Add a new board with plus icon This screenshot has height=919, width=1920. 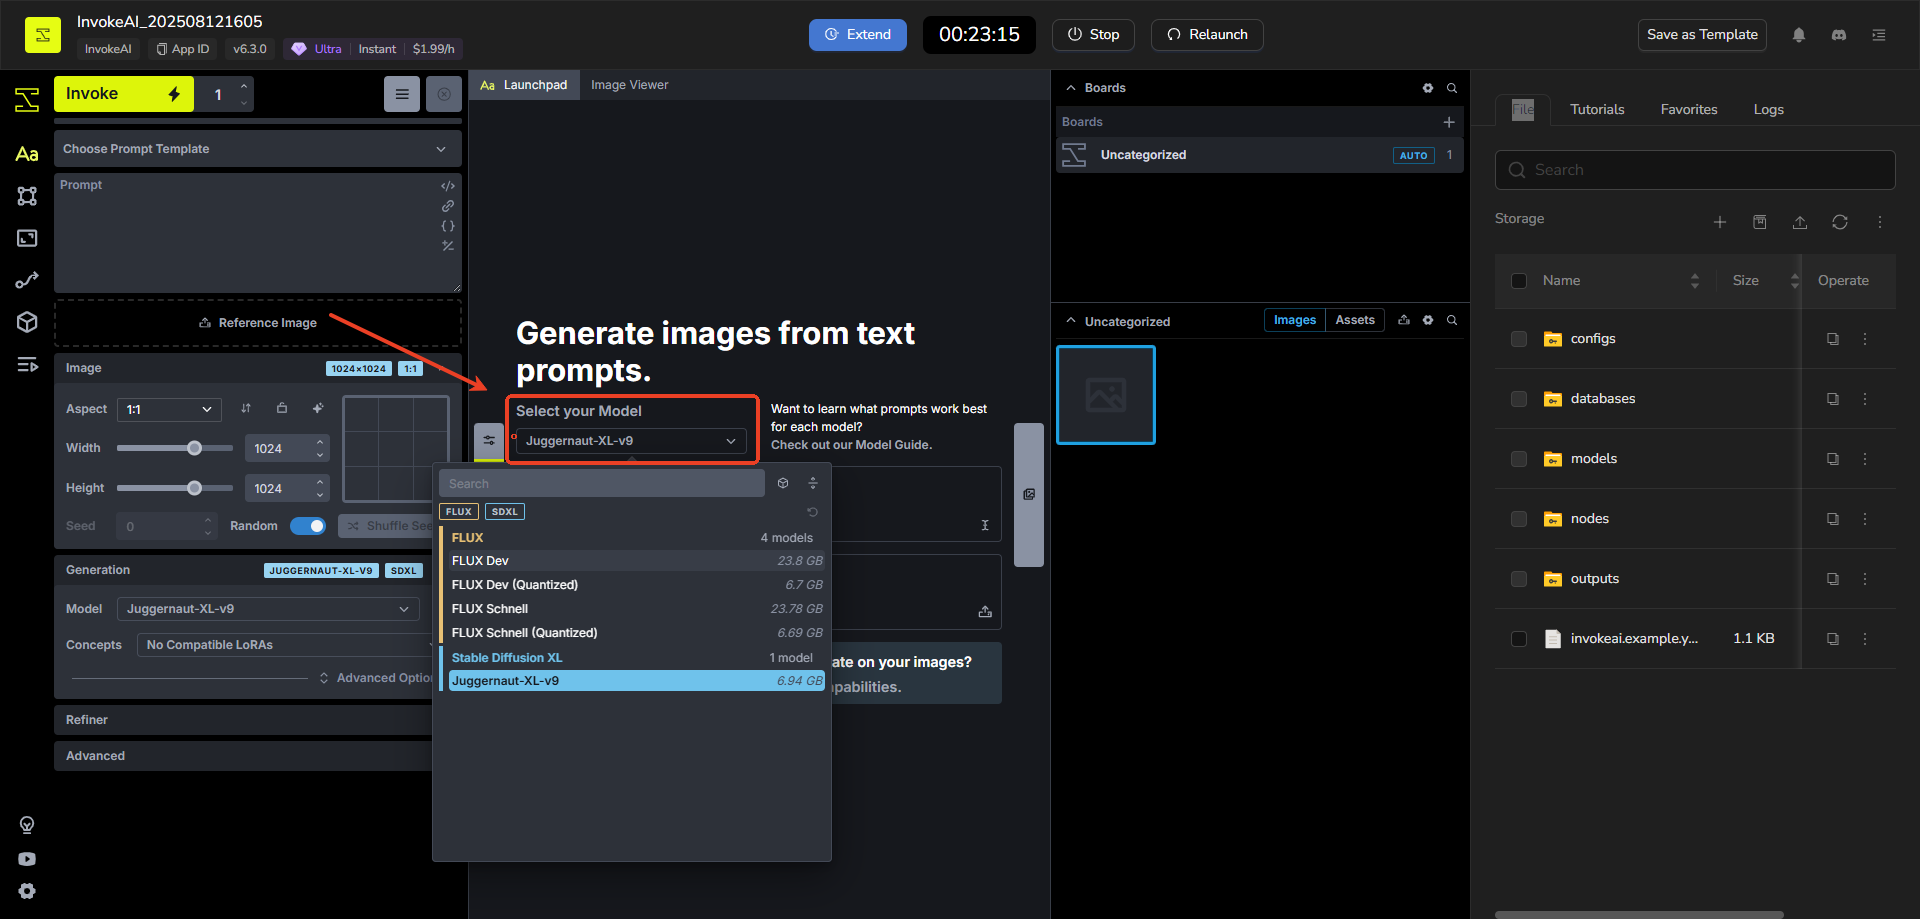point(1449,122)
